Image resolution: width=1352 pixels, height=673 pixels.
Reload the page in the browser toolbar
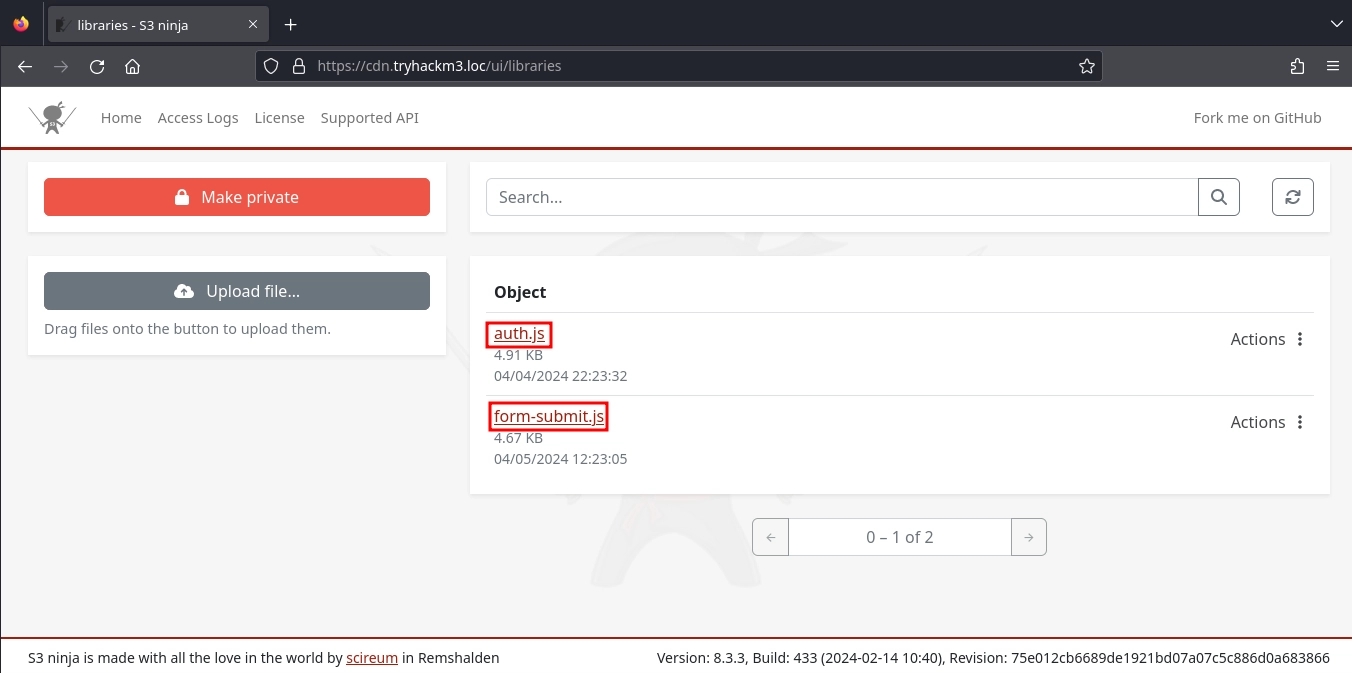[97, 66]
